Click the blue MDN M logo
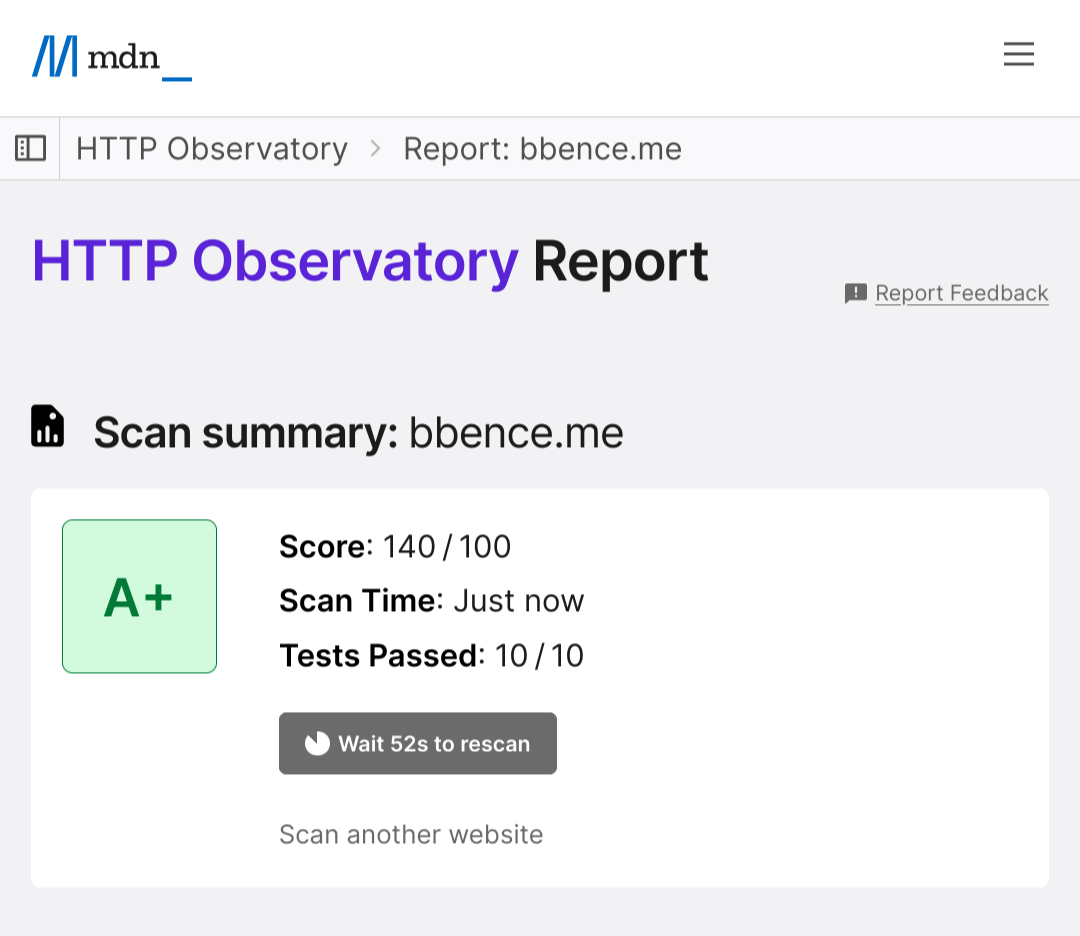This screenshot has height=936, width=1080. coord(55,56)
